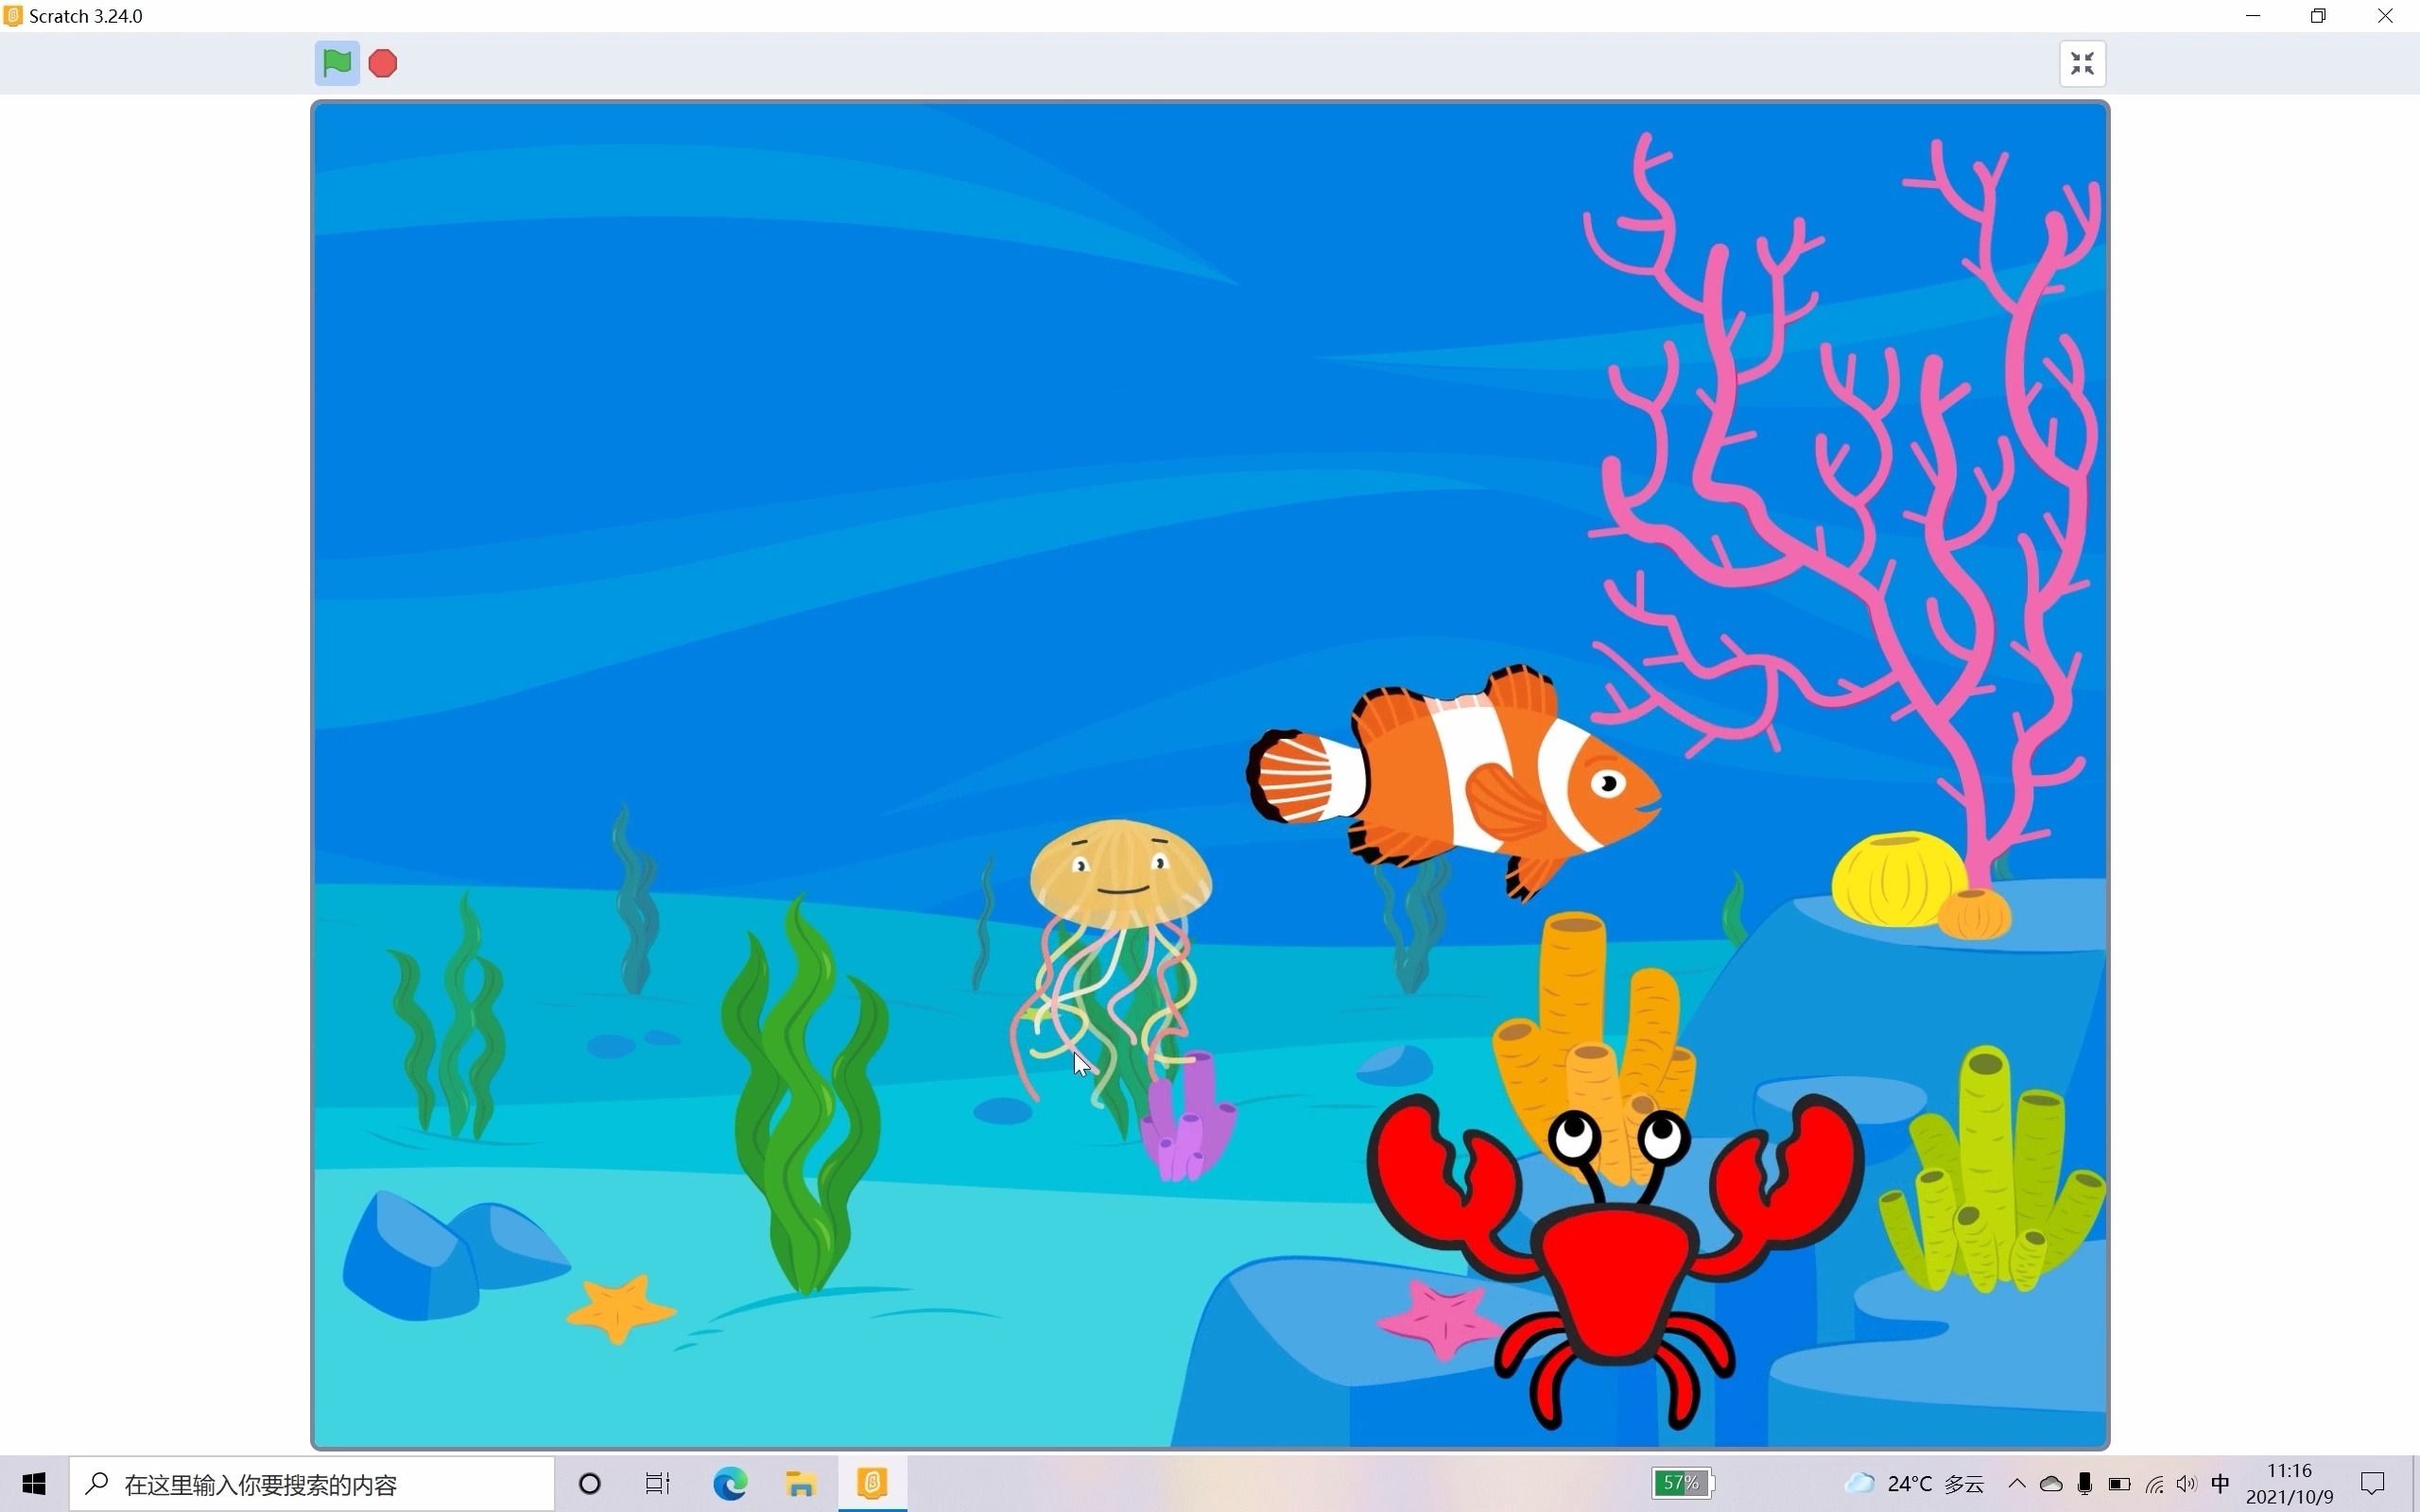Switch input method with 中 indicator
Image resolution: width=2420 pixels, height=1512 pixels.
[2221, 1484]
